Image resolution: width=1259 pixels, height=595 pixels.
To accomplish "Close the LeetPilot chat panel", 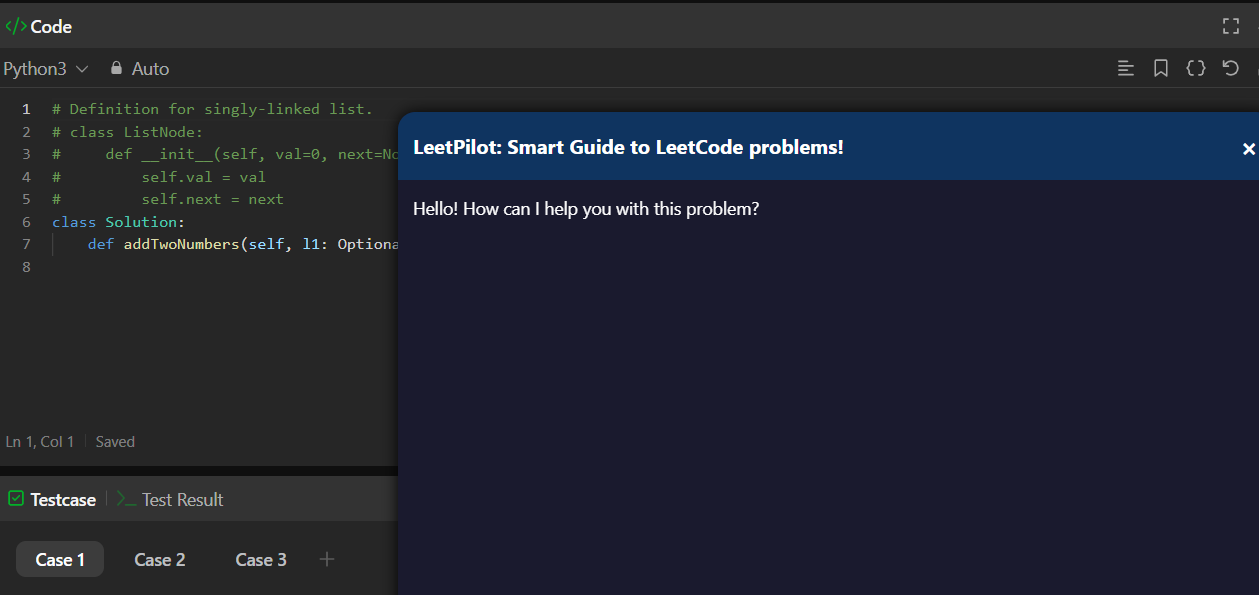I will [x=1248, y=149].
